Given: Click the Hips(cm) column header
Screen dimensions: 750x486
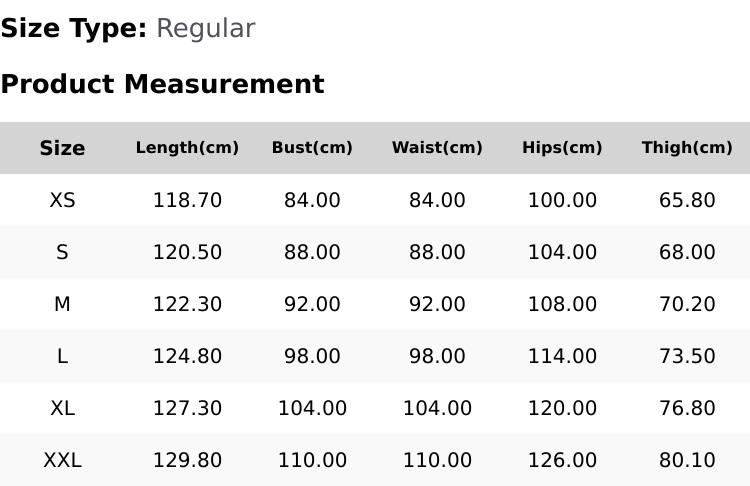Looking at the screenshot, I should (562, 148).
